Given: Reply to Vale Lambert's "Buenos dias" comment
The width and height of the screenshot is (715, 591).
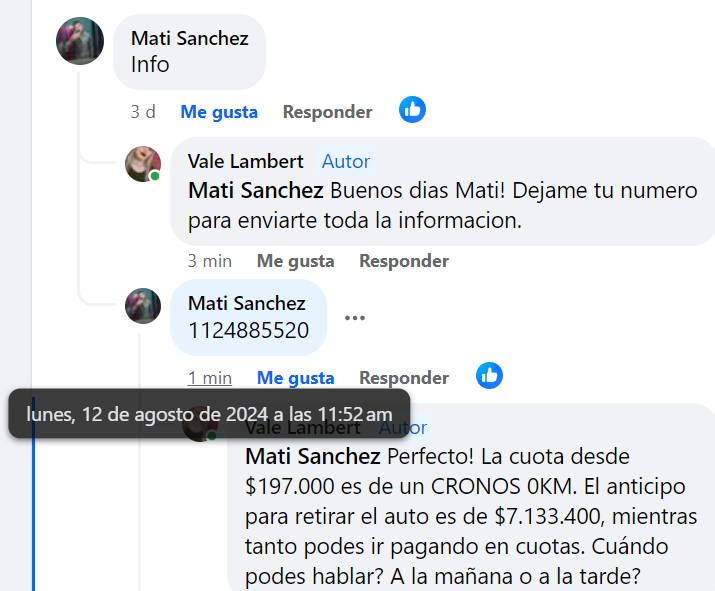Looking at the screenshot, I should [x=404, y=261].
